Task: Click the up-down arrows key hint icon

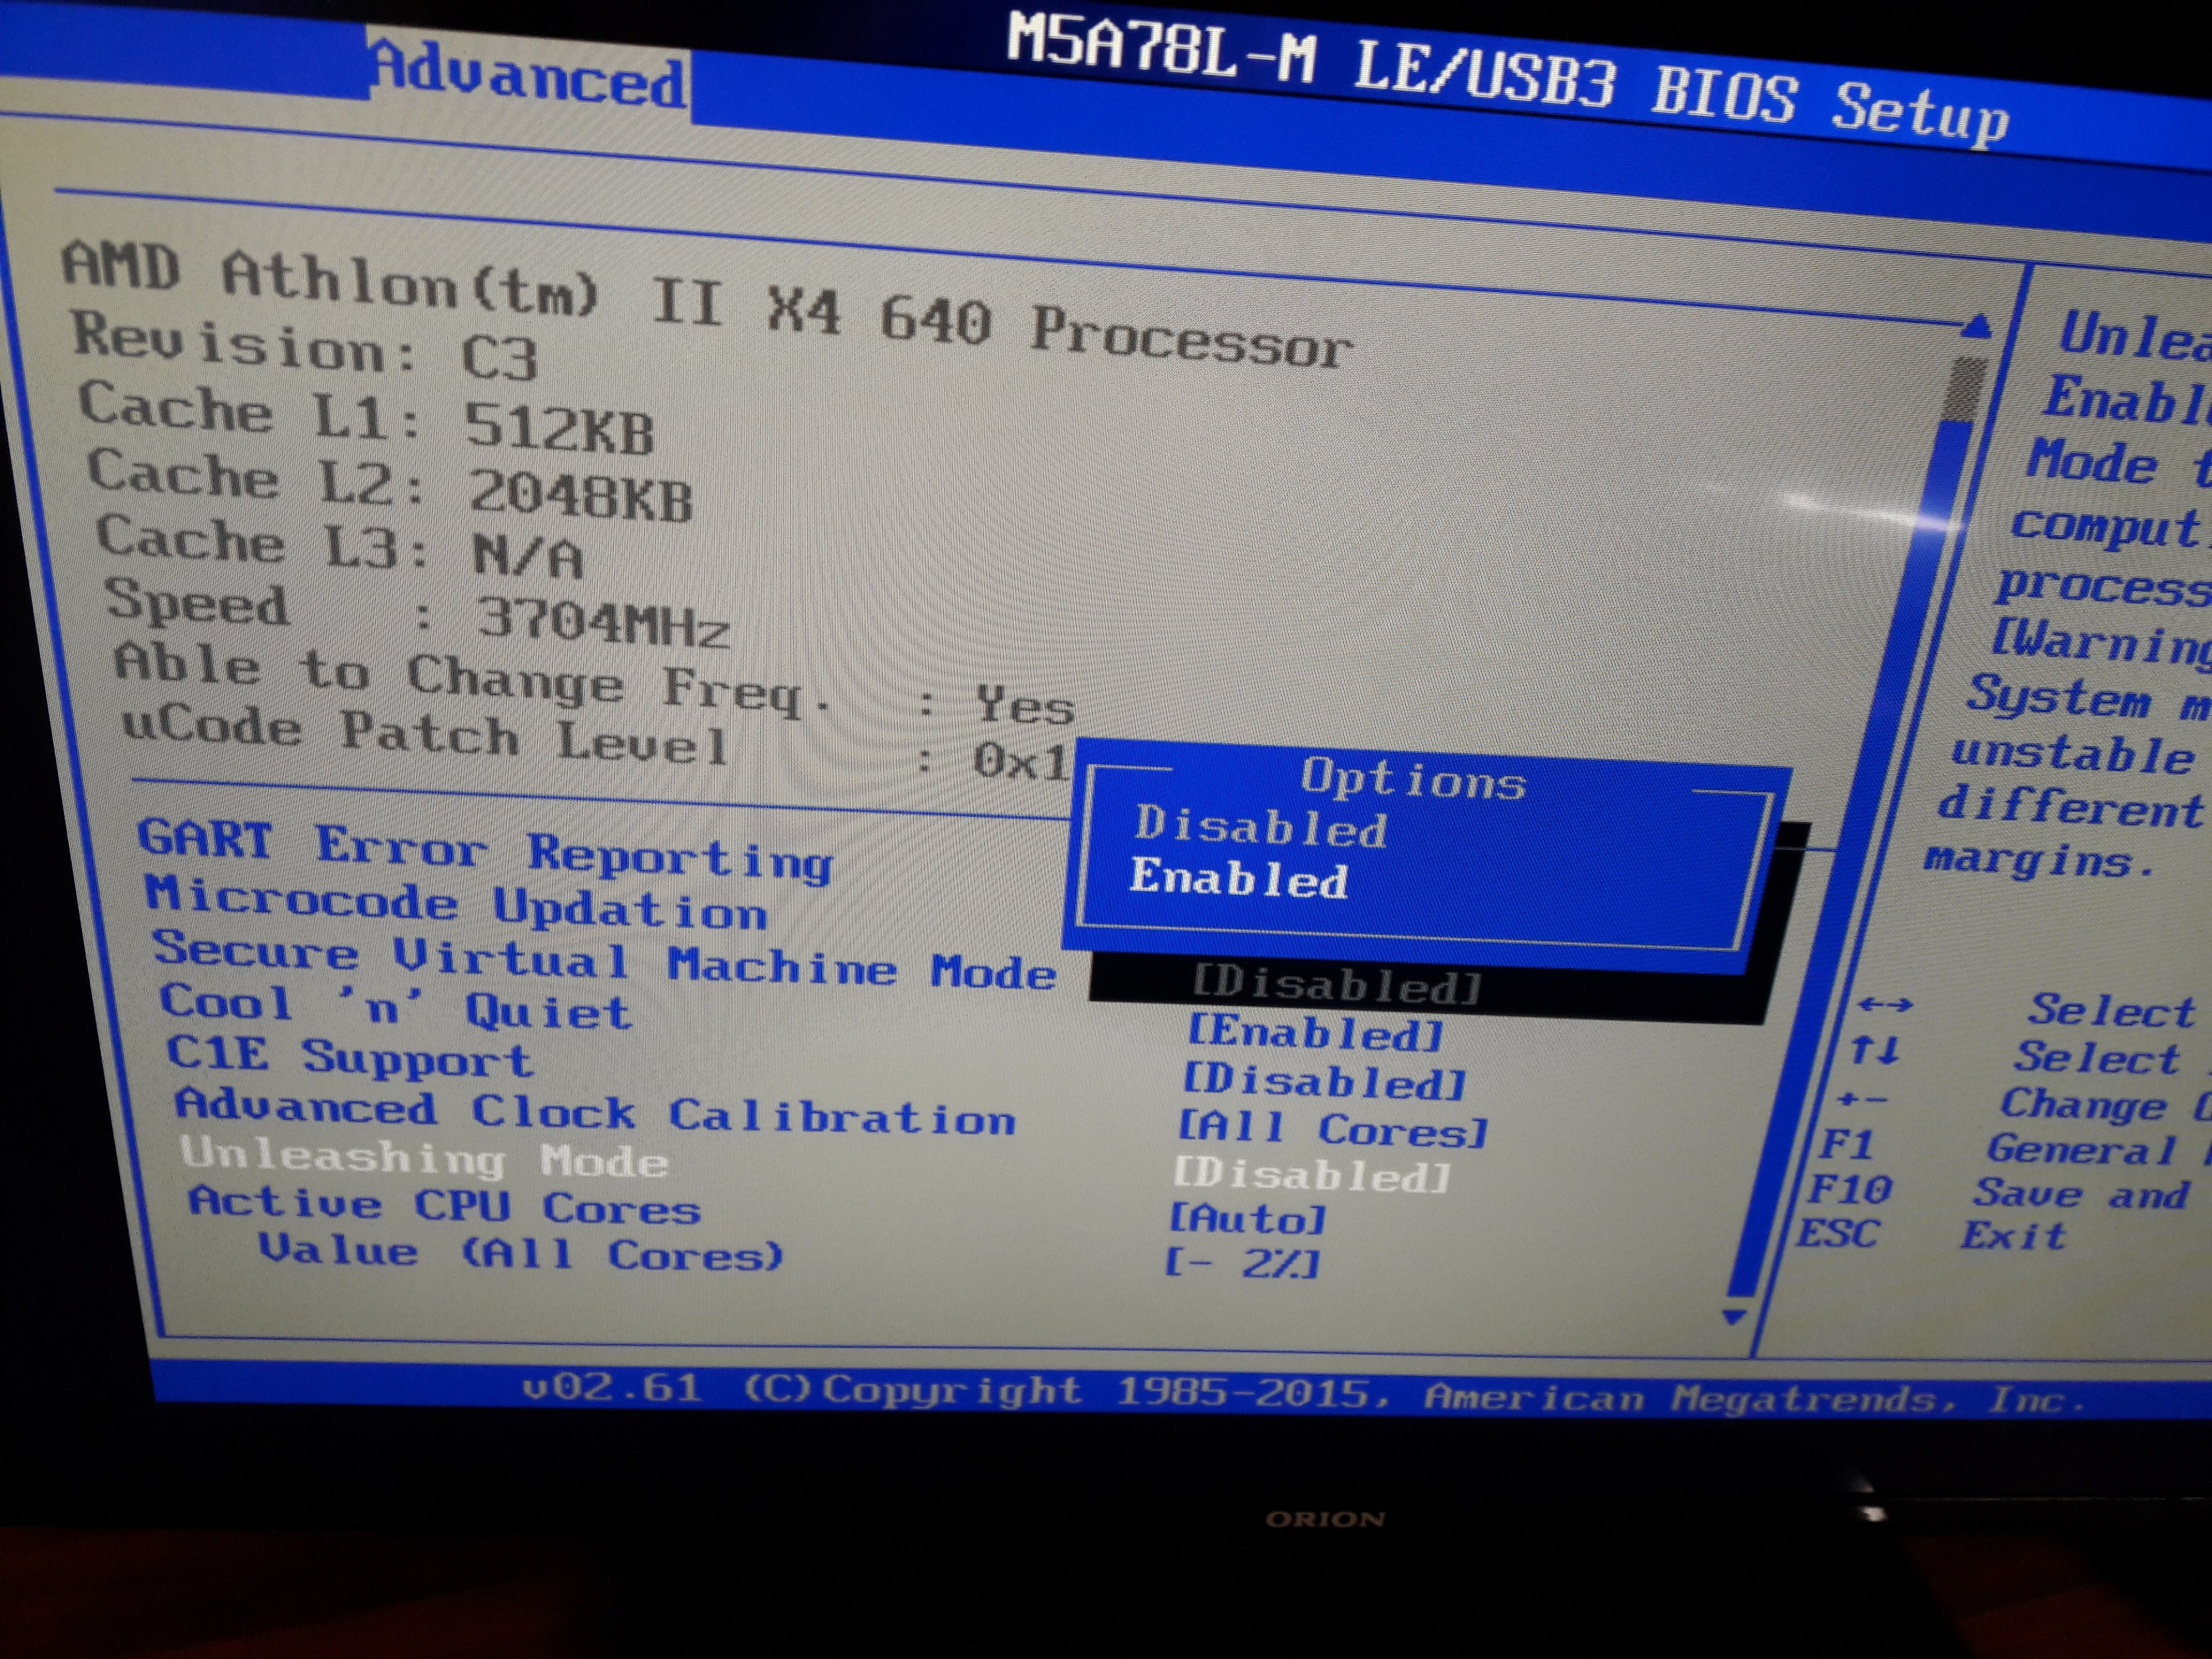Action: 1875,1050
